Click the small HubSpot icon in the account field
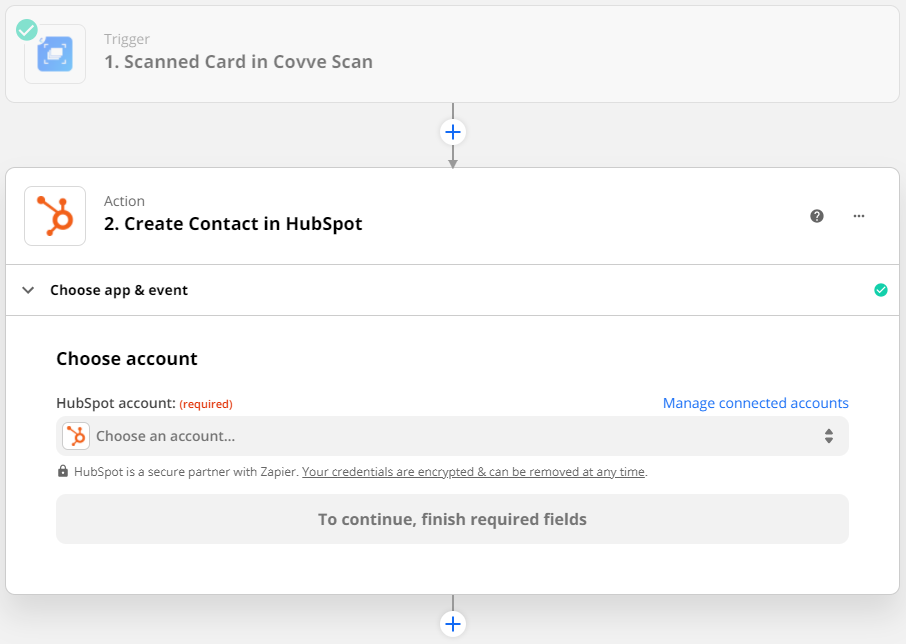The image size is (906, 644). 76,436
